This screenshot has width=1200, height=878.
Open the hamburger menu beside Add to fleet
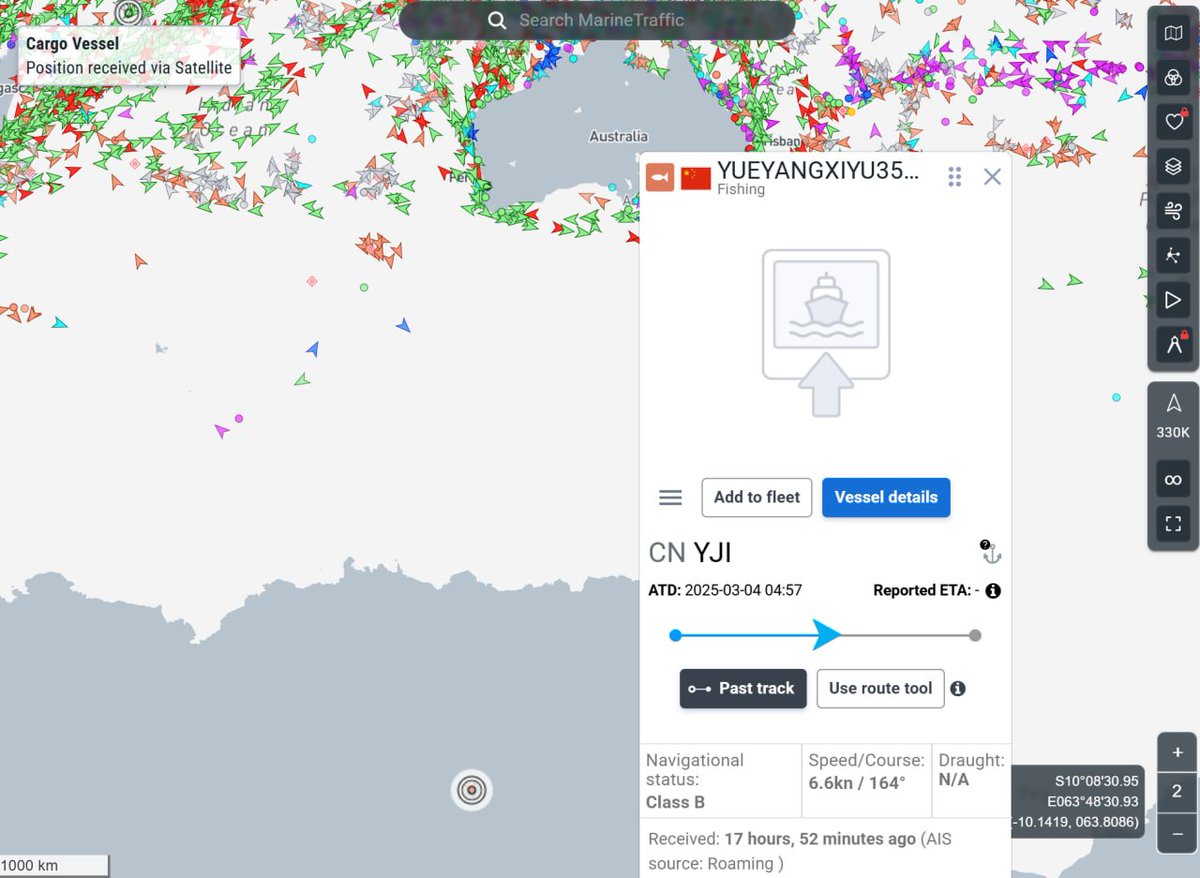coord(670,498)
